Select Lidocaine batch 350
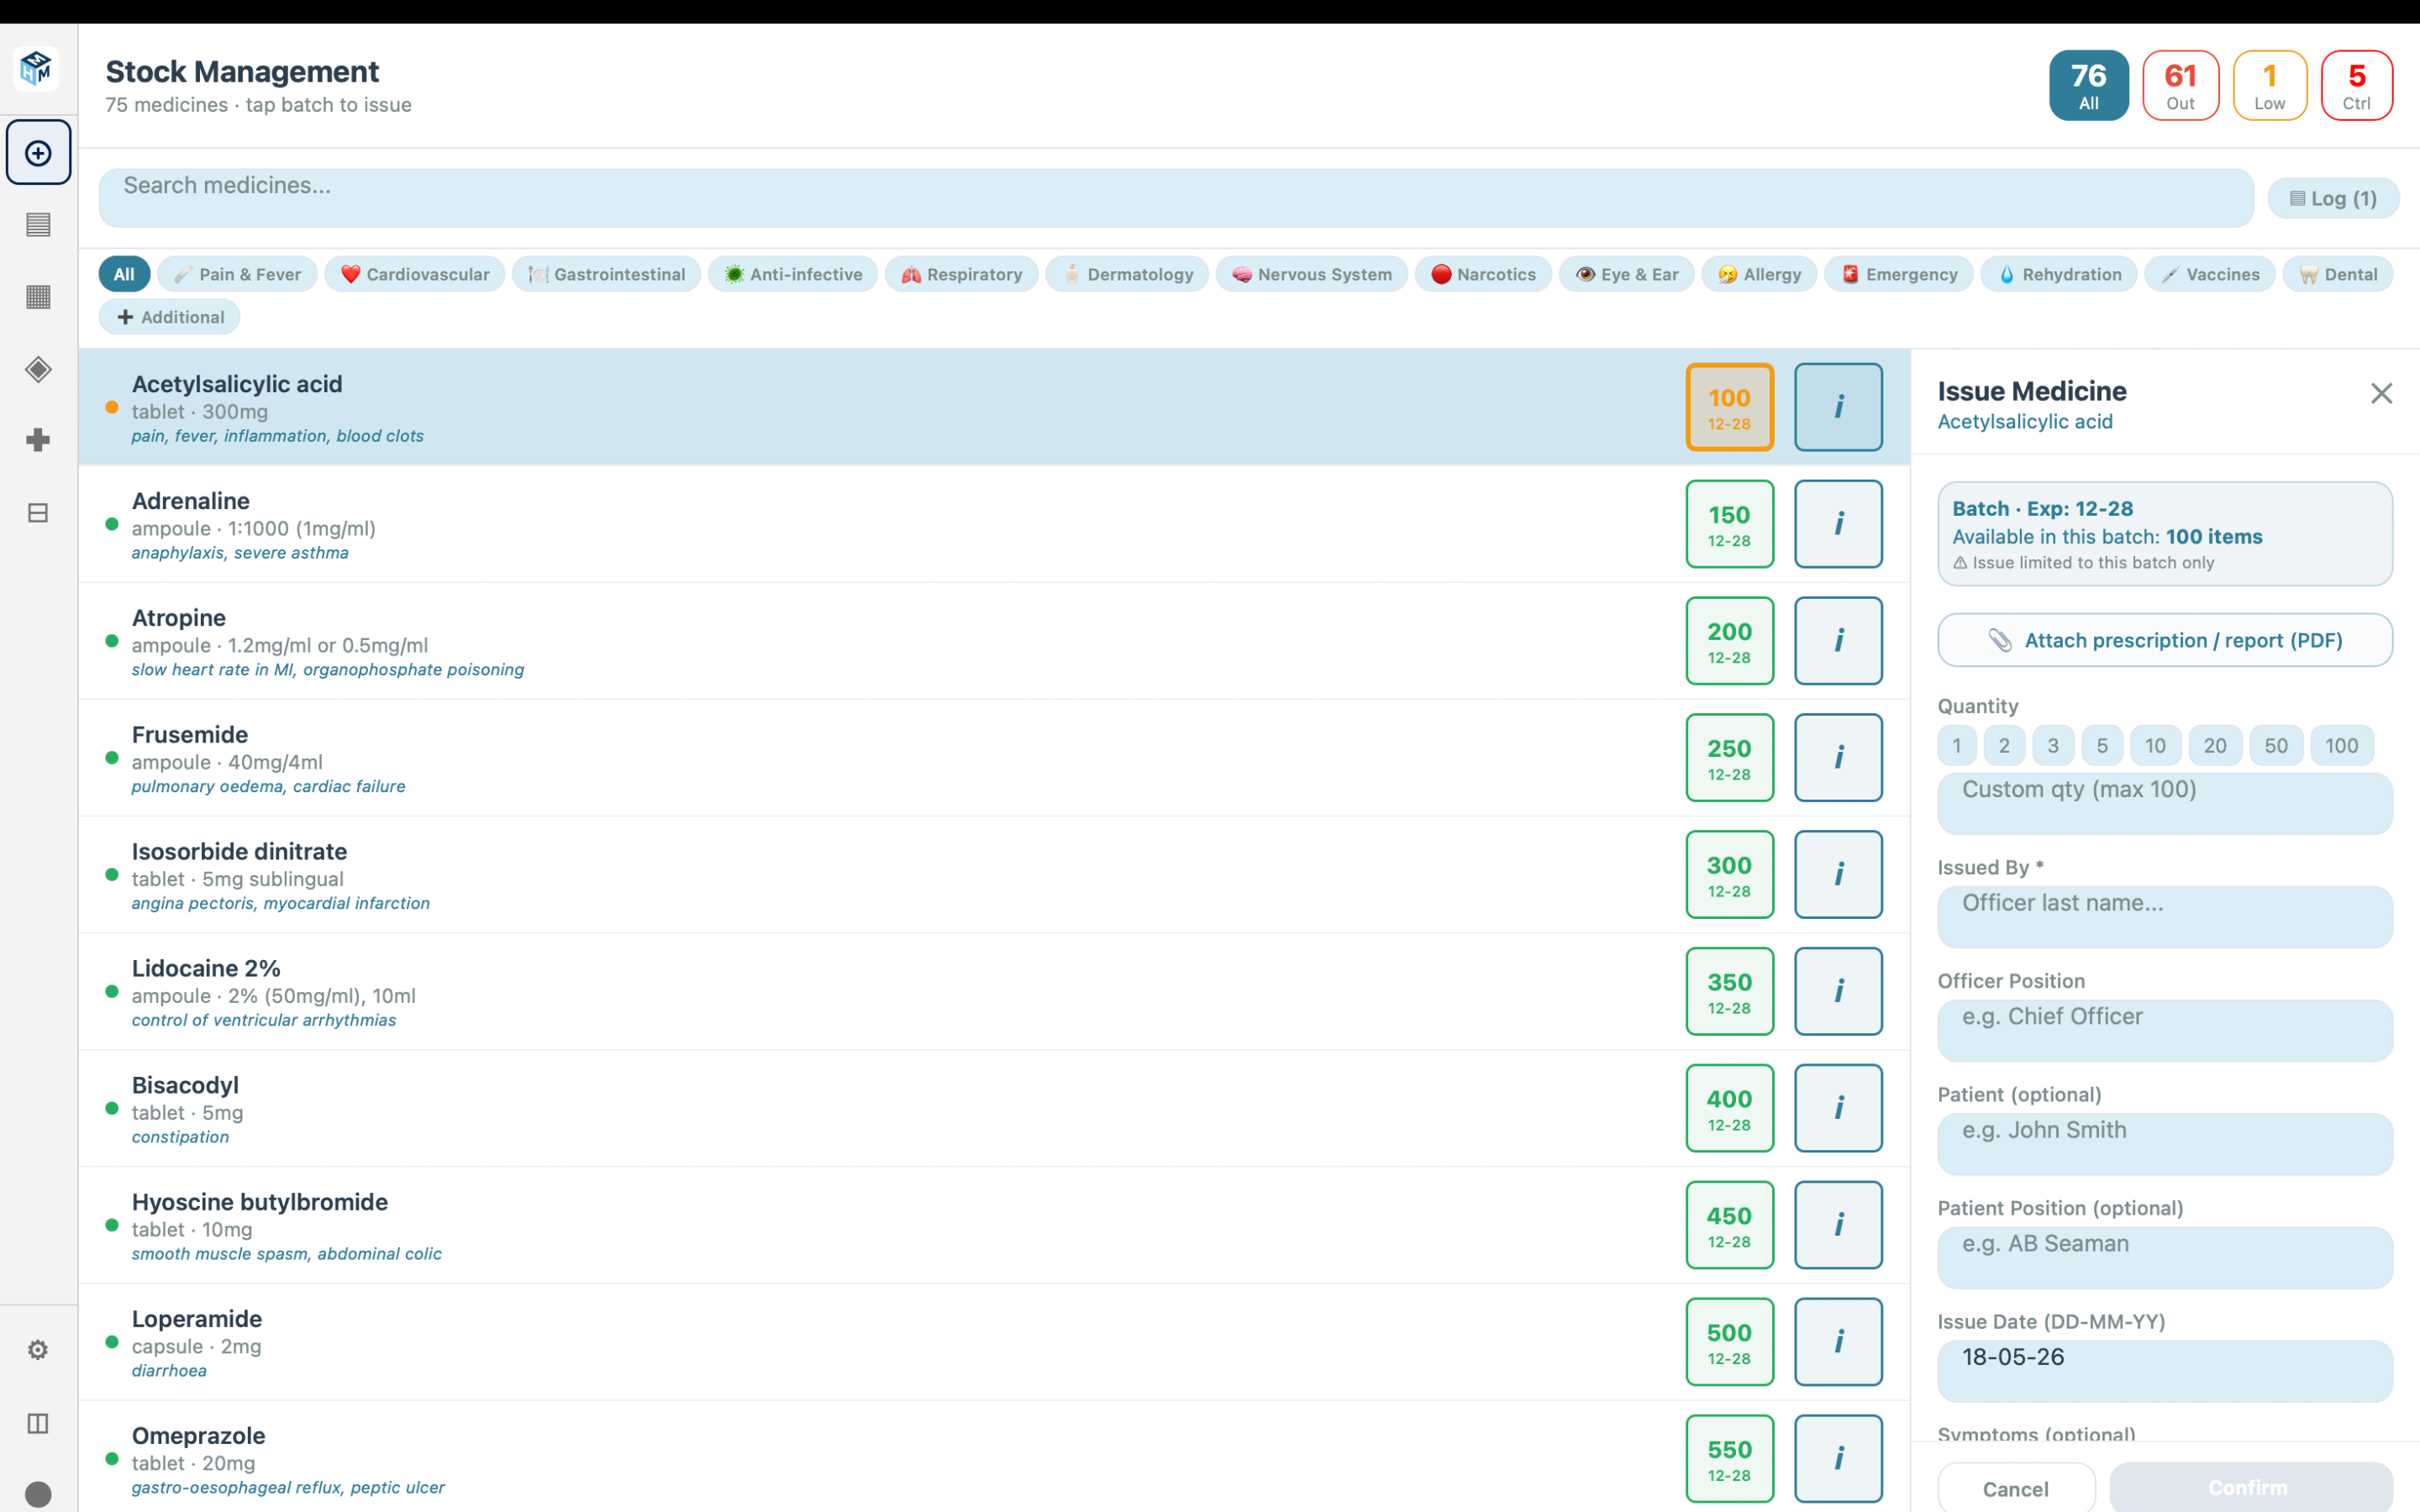This screenshot has height=1512, width=2420. pos(1729,991)
